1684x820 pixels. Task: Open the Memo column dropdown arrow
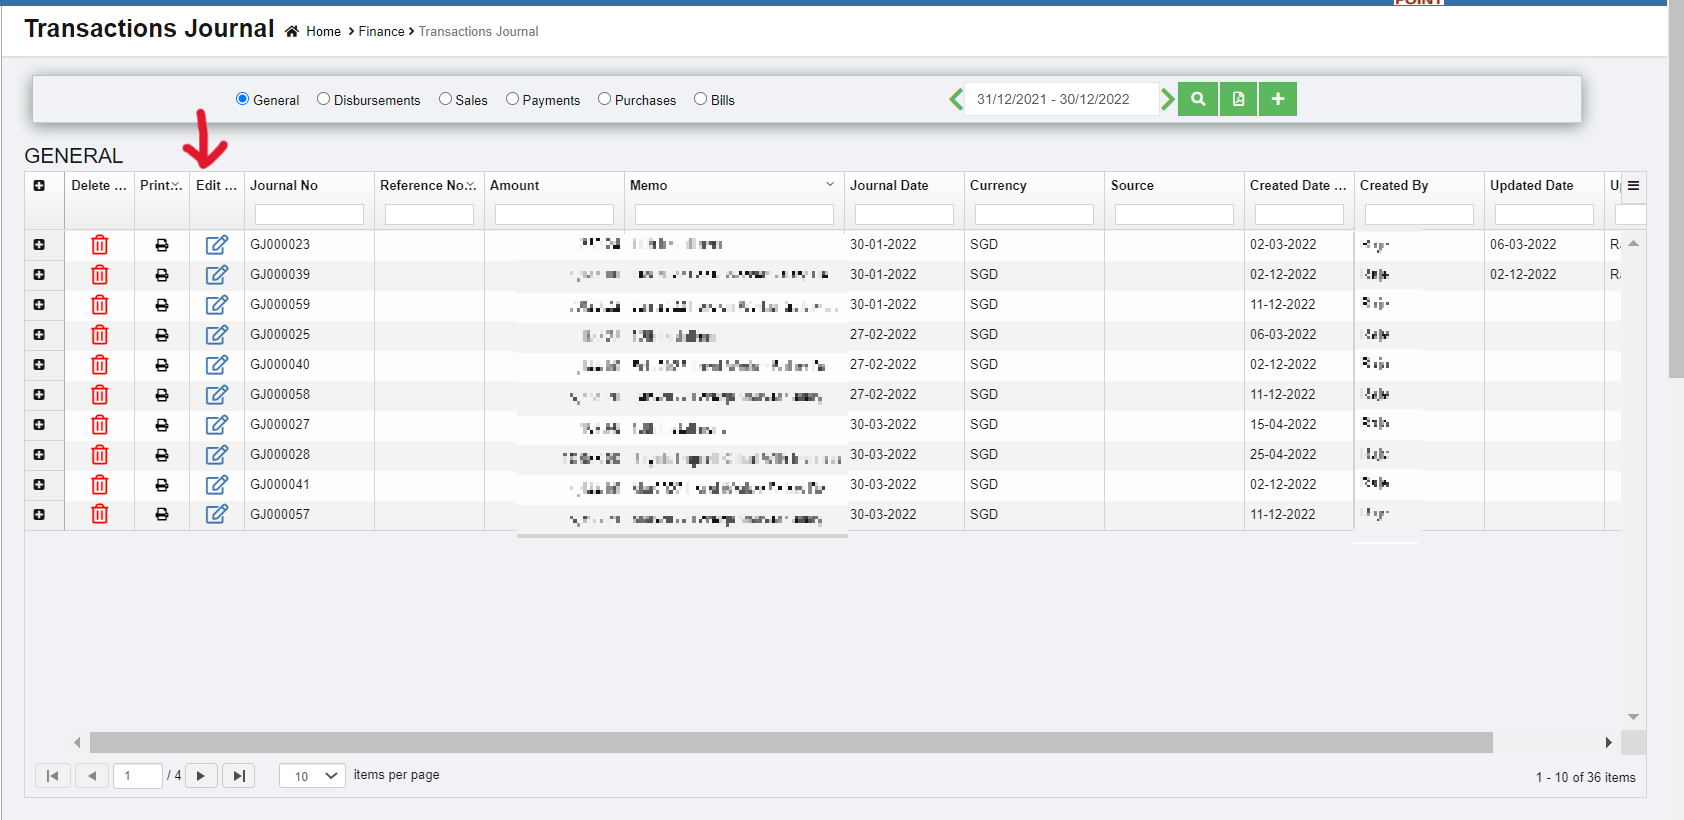pos(830,185)
